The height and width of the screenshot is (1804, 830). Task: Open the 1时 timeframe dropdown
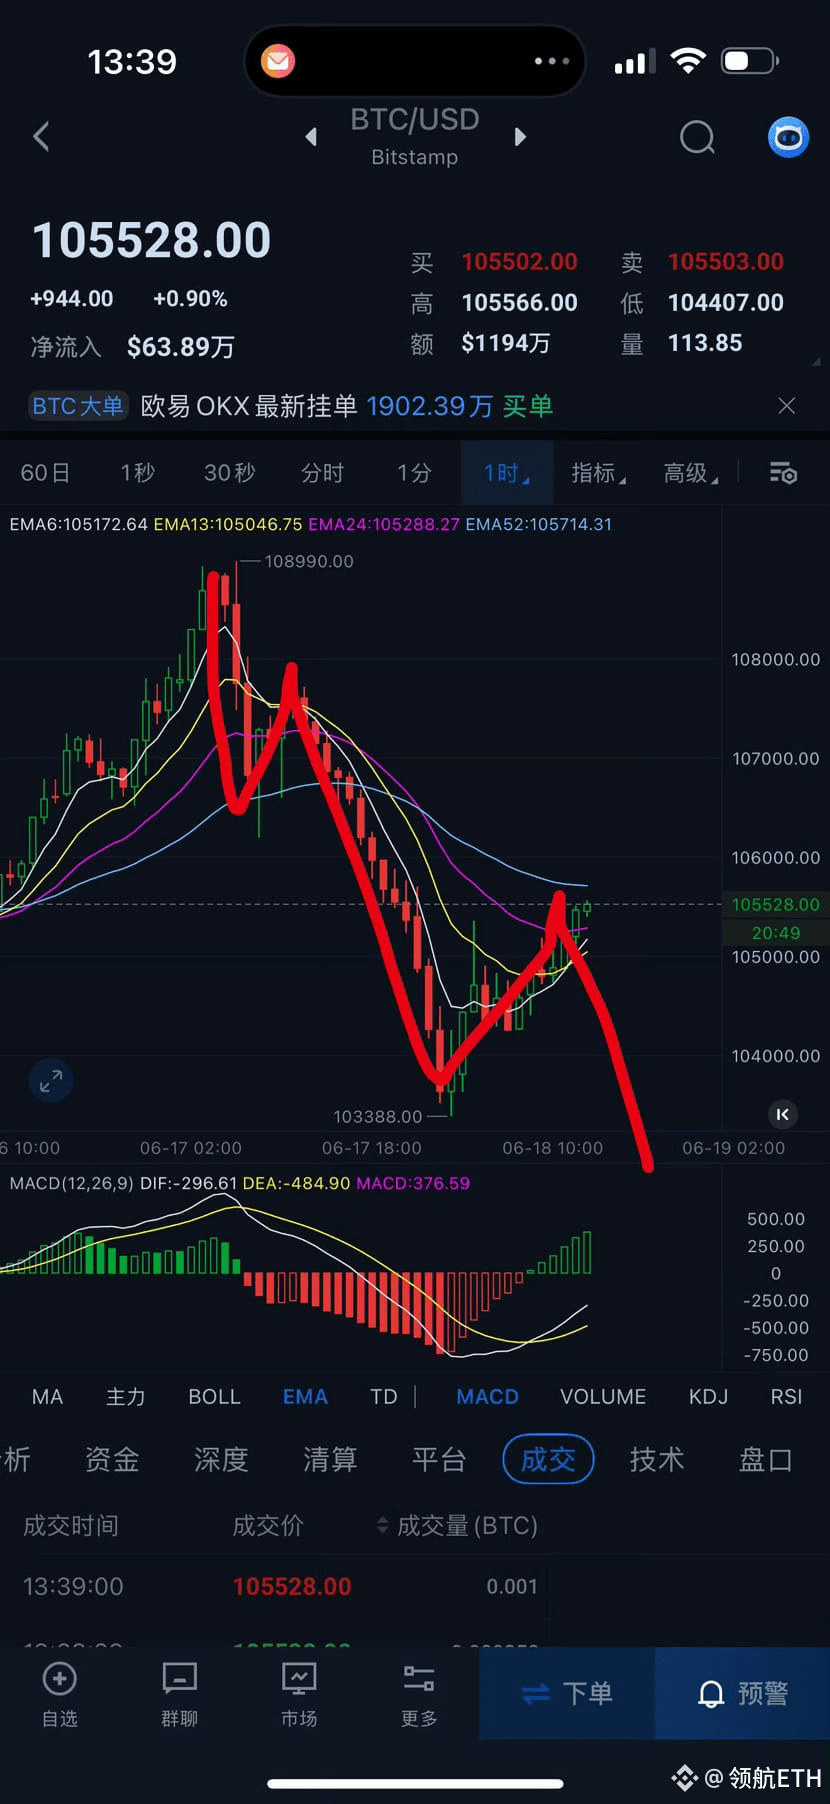tap(506, 473)
